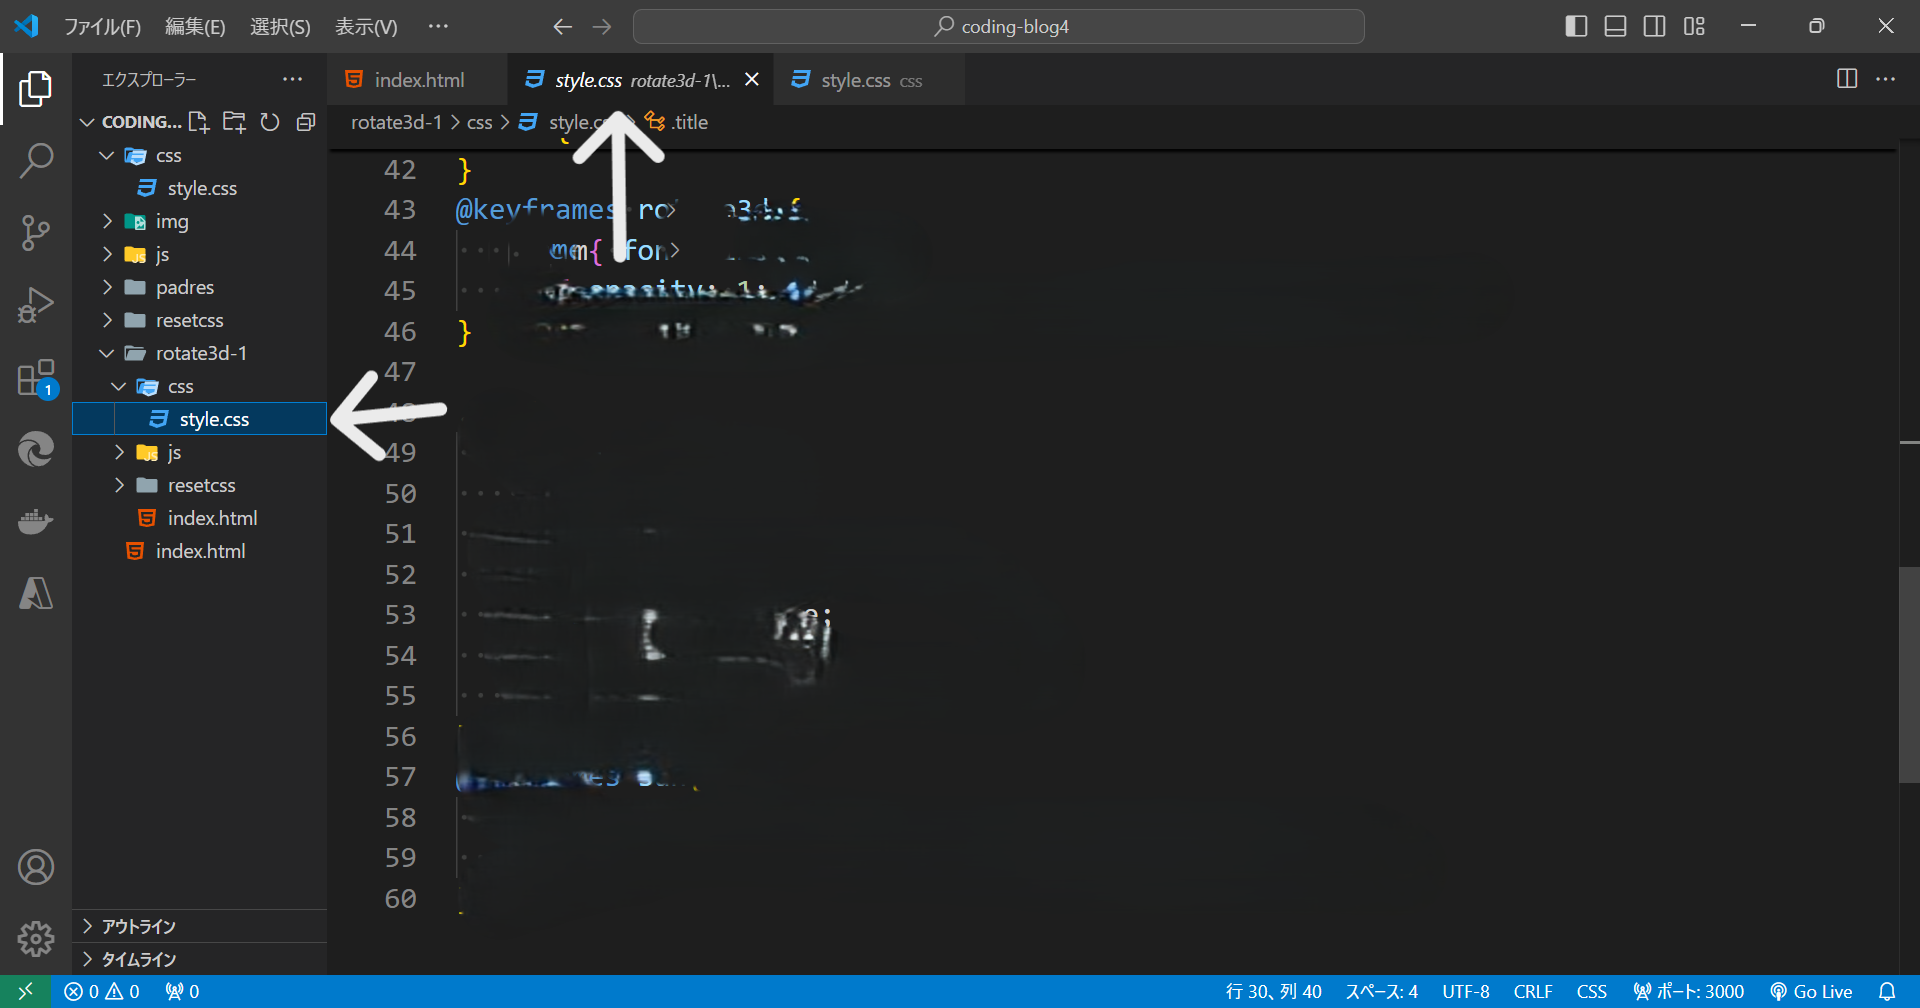This screenshot has width=1920, height=1008.
Task: Click the New File icon in explorer
Action: click(x=199, y=122)
